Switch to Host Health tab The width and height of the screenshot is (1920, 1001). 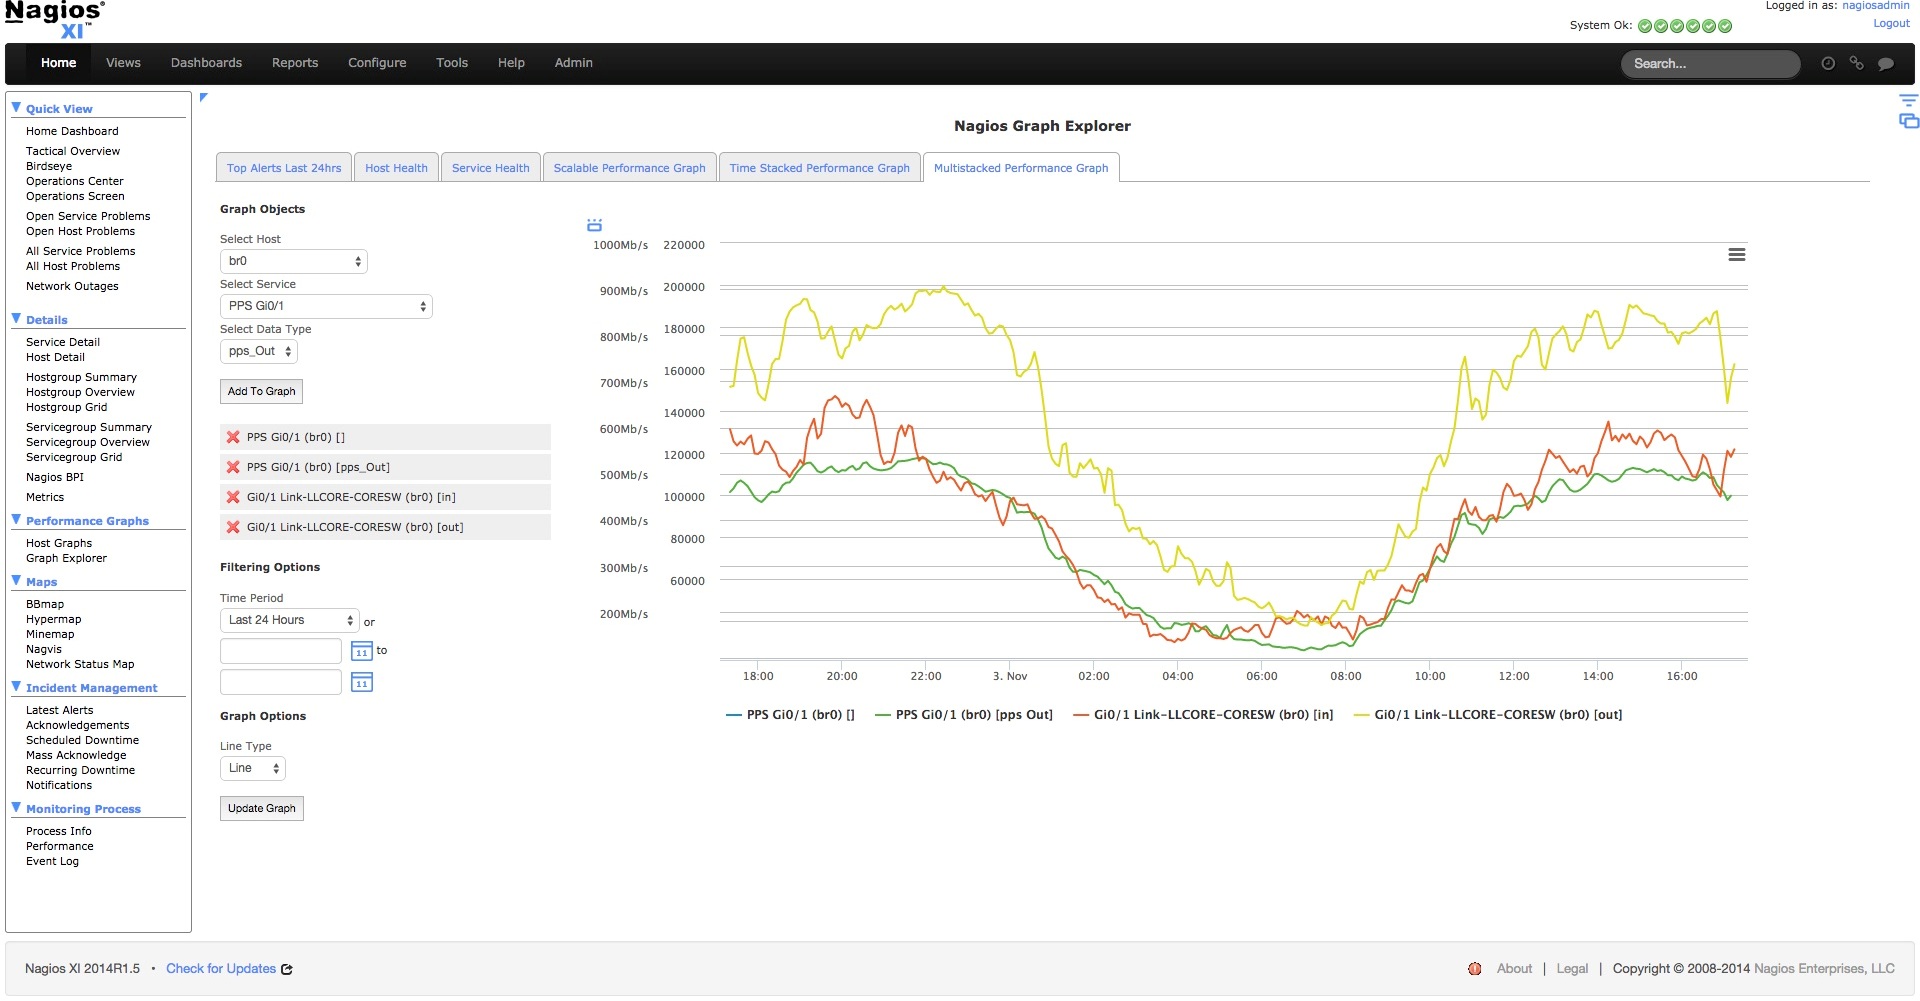click(x=396, y=168)
